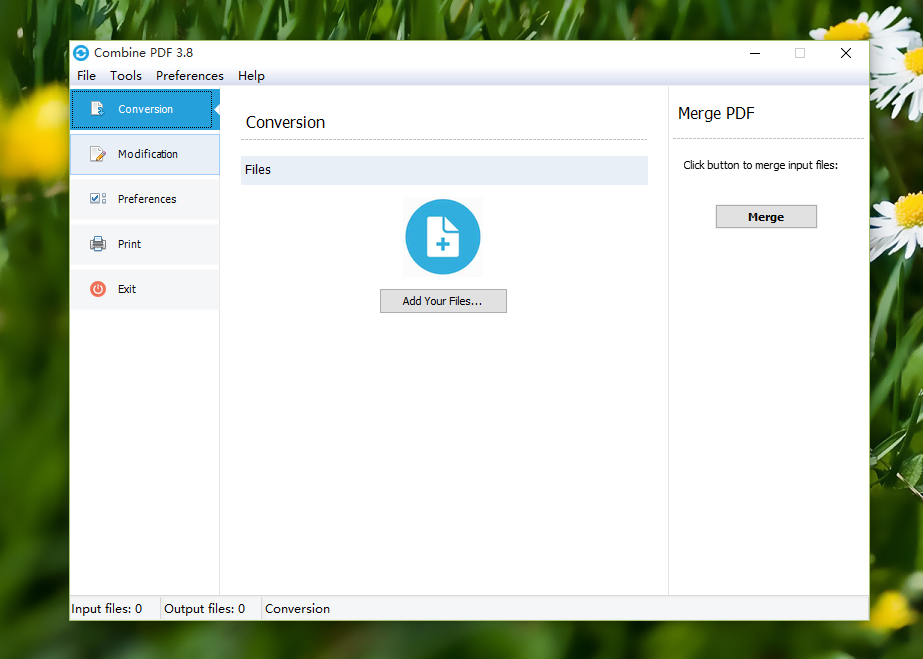
Task: Close the Combine PDF window
Action: (846, 53)
